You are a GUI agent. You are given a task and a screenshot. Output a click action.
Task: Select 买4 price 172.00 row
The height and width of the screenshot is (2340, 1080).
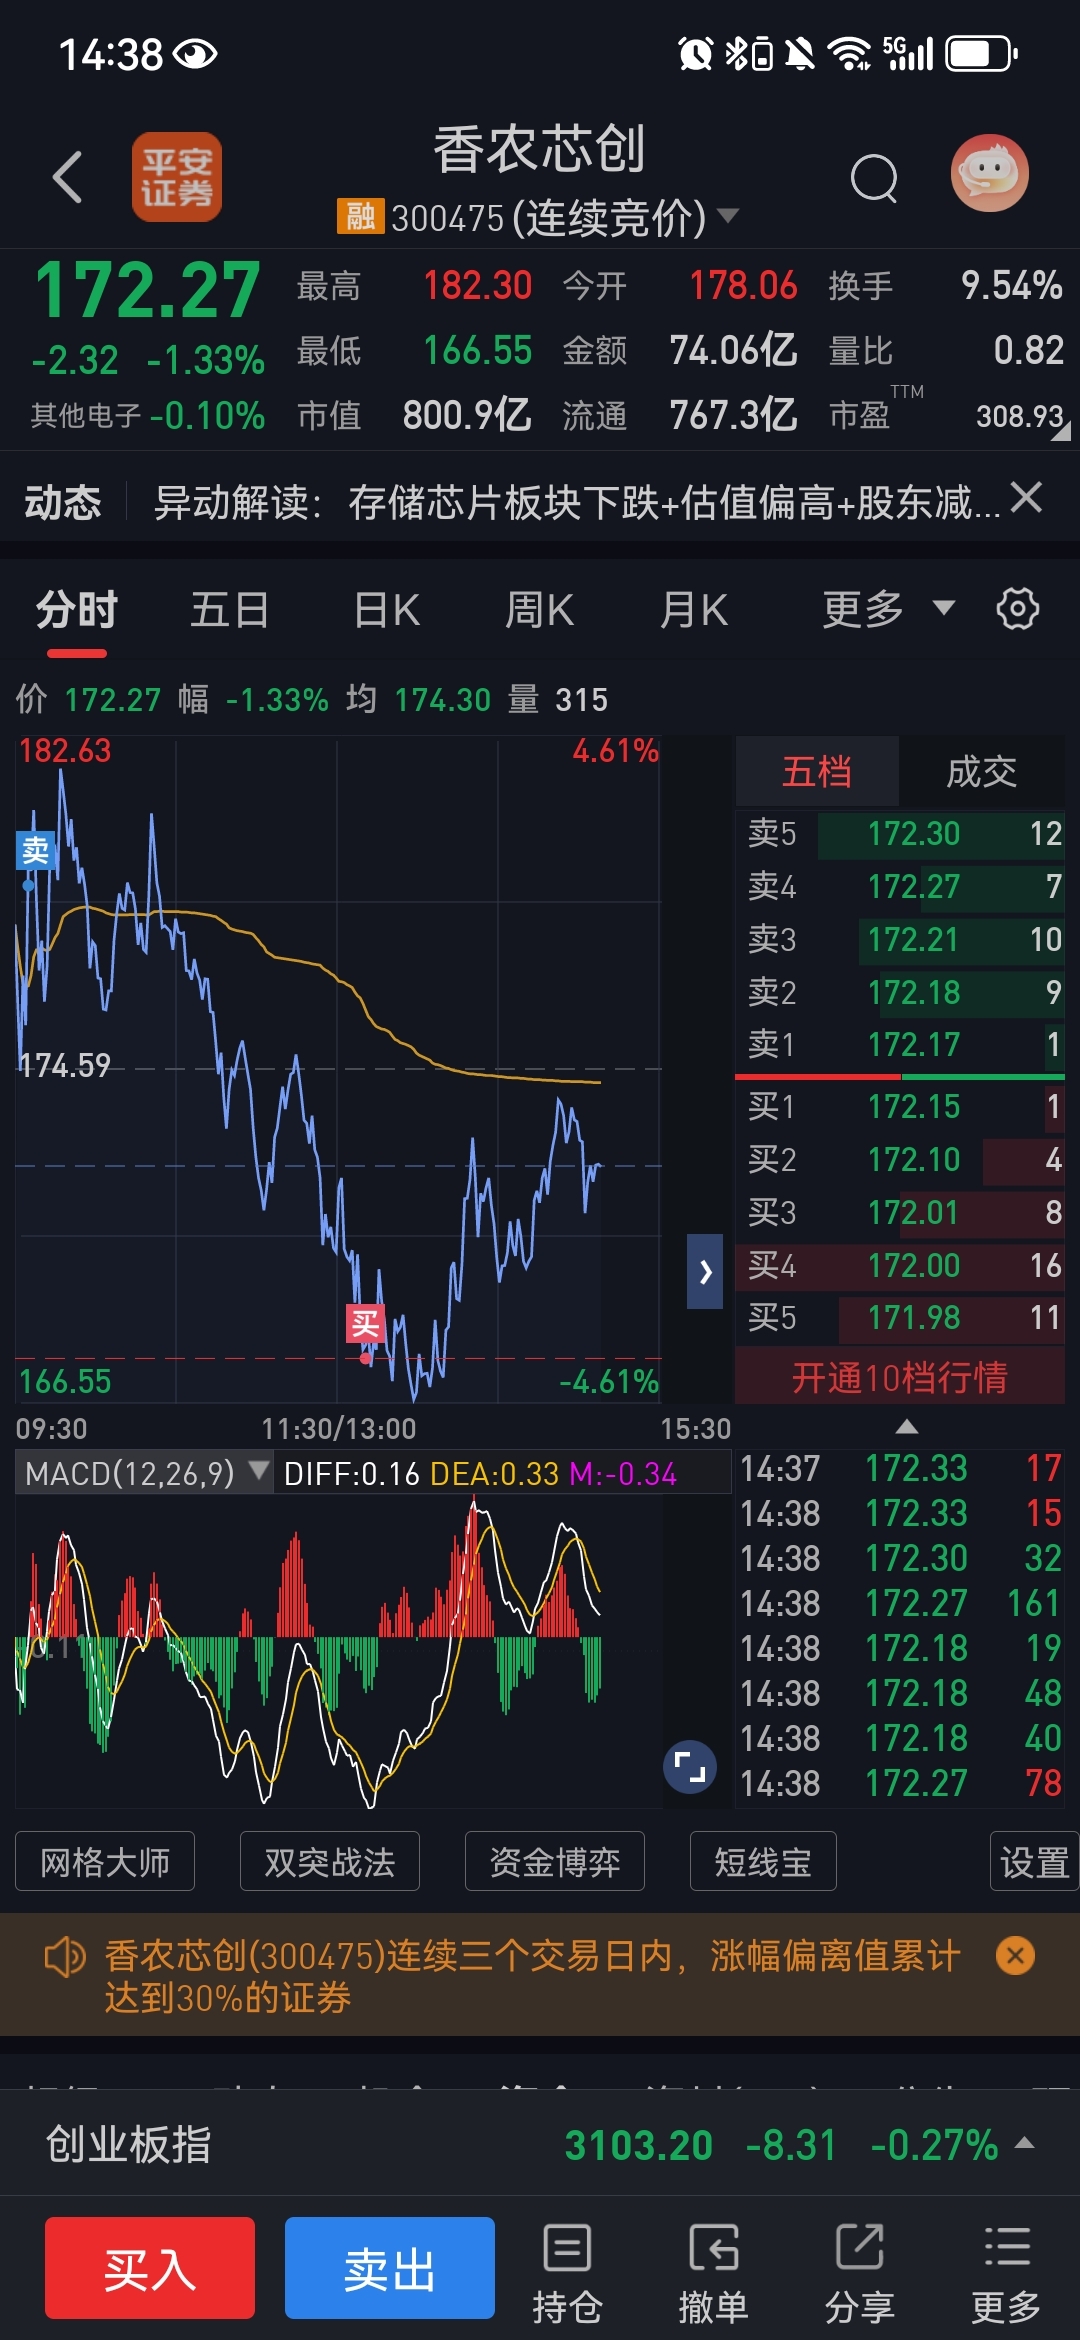point(900,1265)
